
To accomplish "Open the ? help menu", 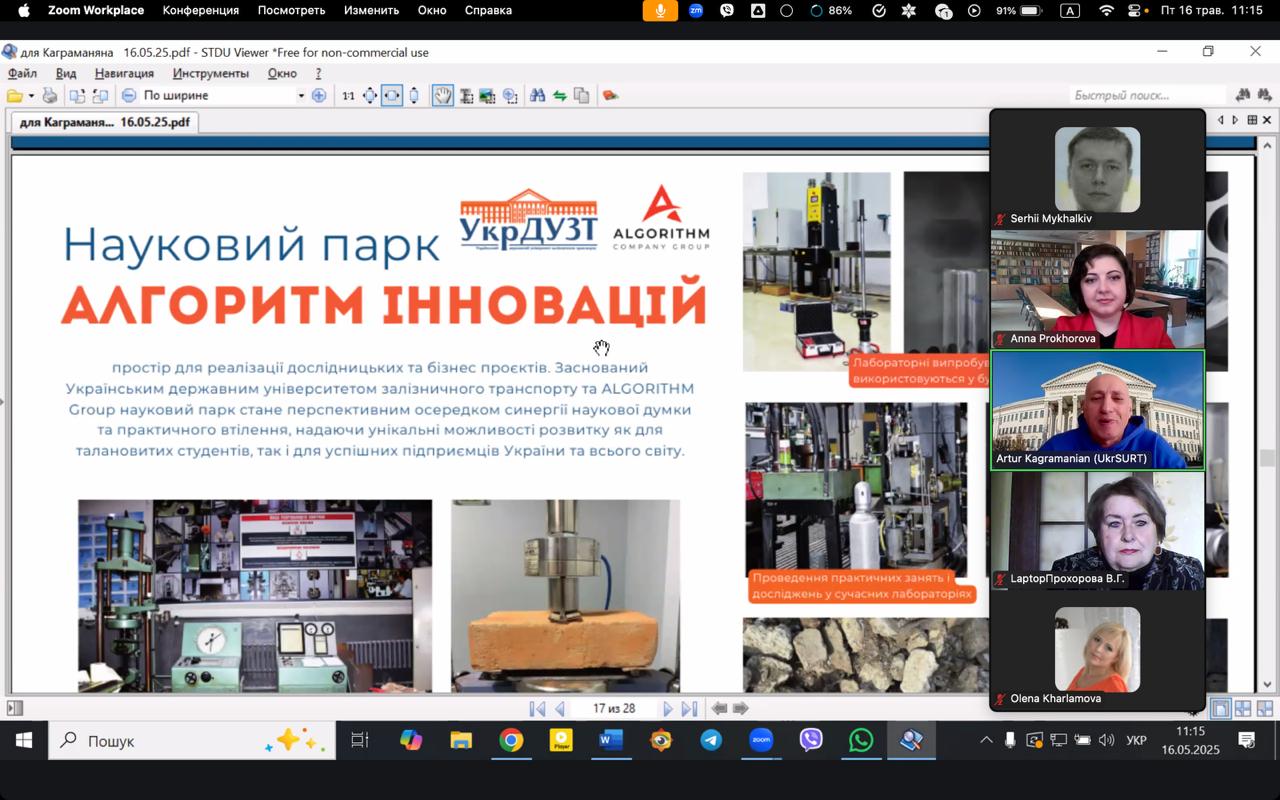I will click(318, 73).
